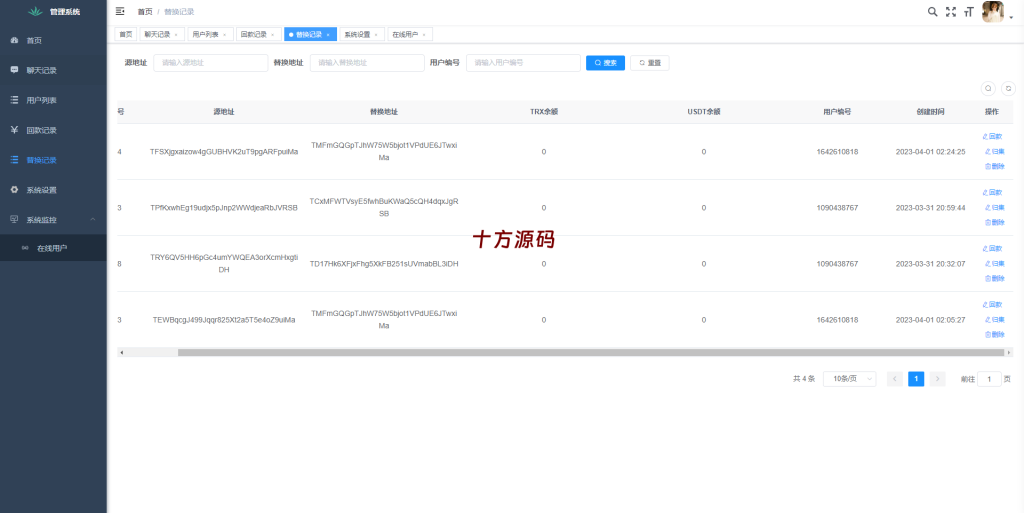Screen dimensions: 1024x513
Task: Click 归集 for the 02:05:27 row
Action: [995, 320]
